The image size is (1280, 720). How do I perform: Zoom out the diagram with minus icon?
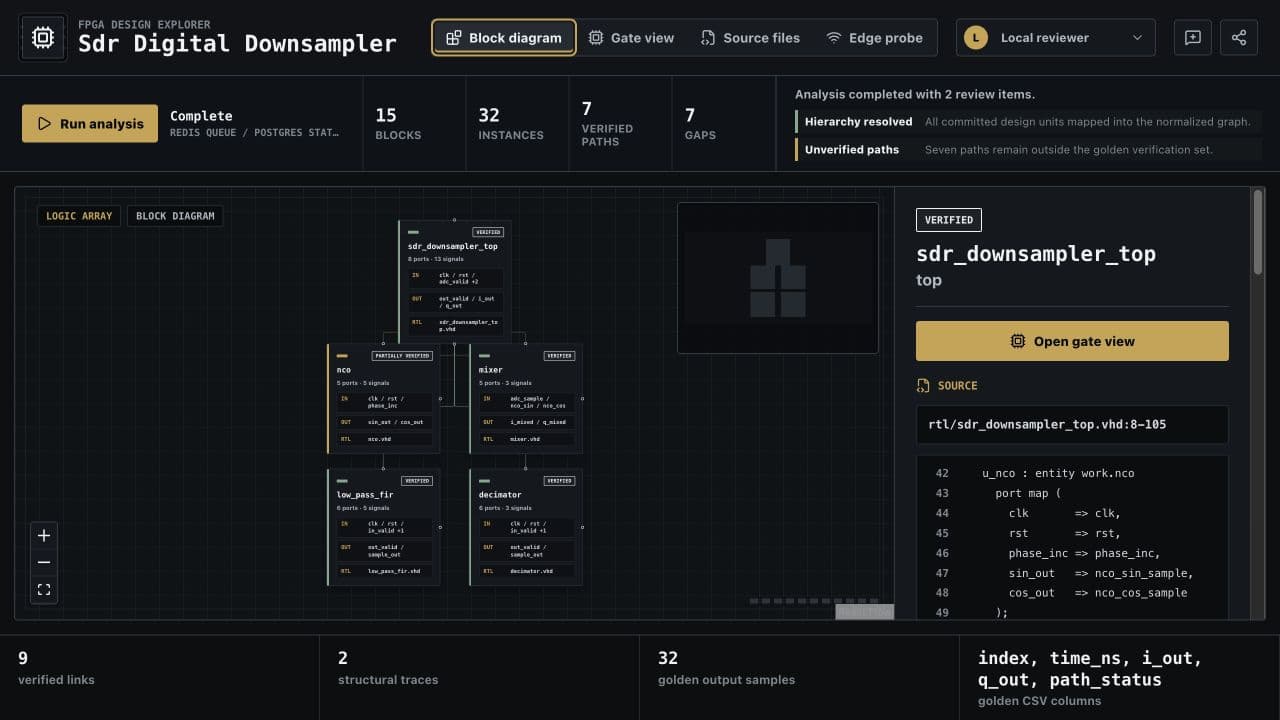tap(44, 563)
